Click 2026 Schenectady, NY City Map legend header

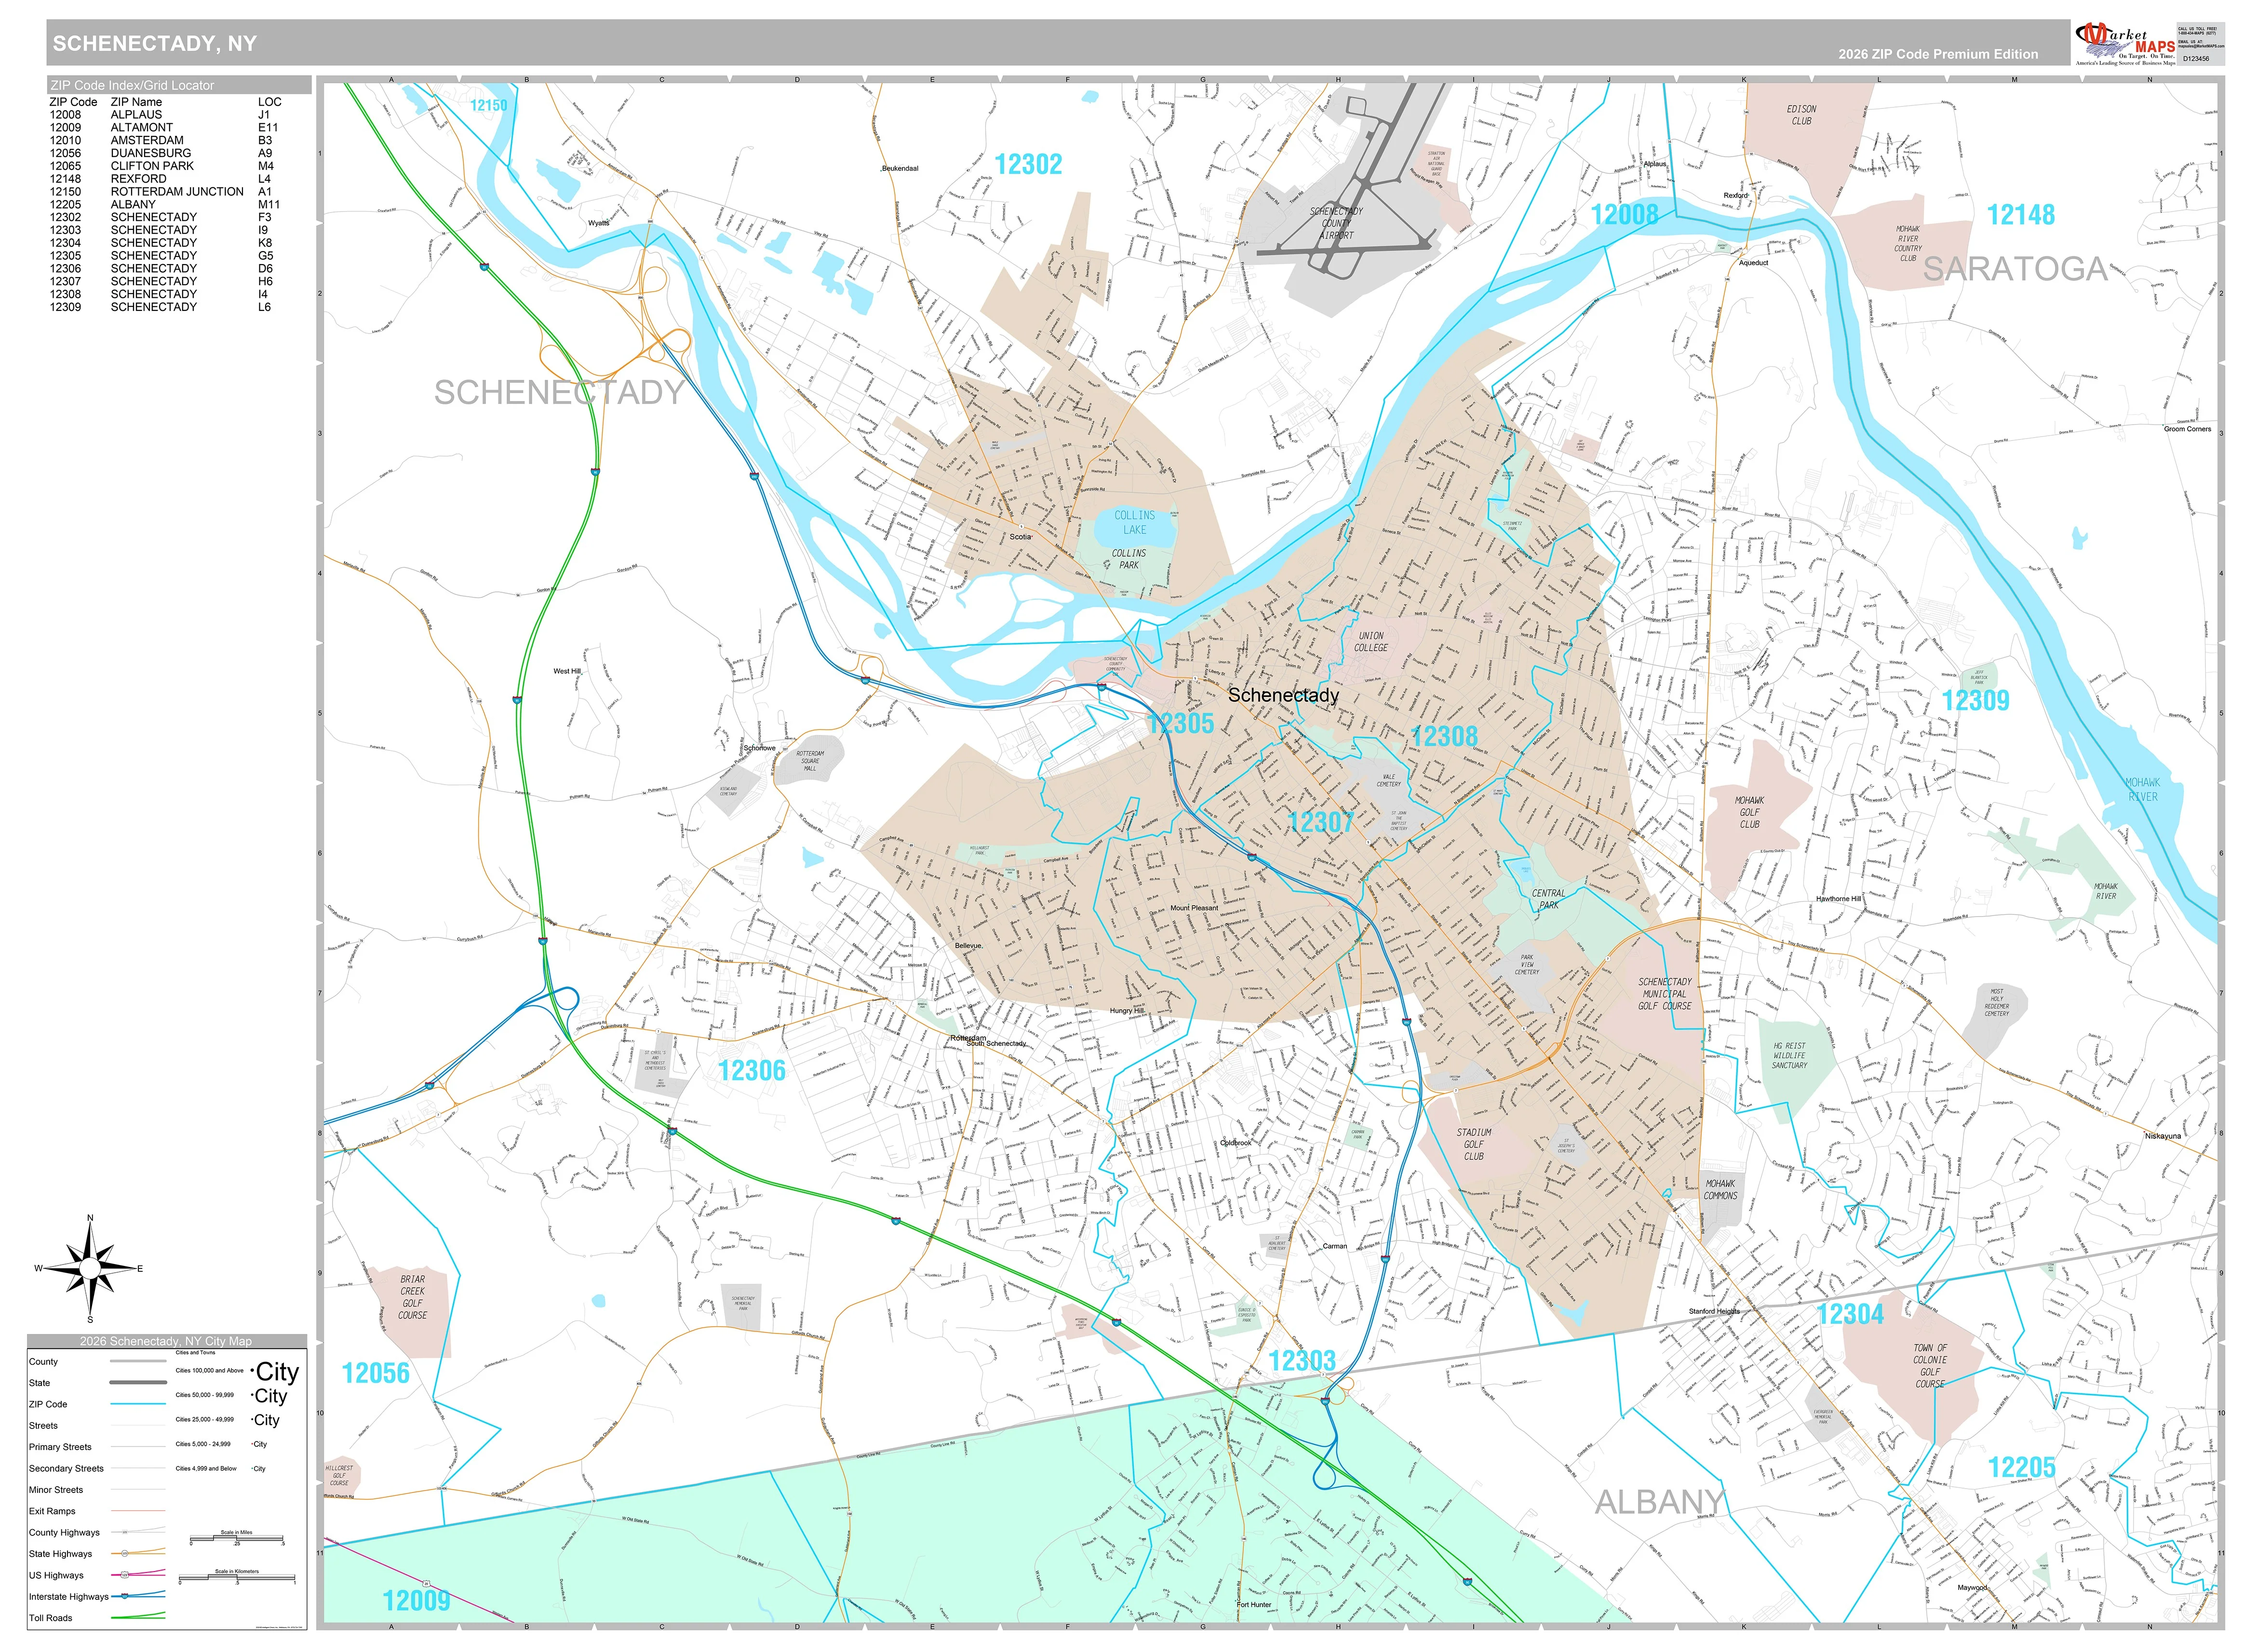pyautogui.click(x=166, y=1341)
